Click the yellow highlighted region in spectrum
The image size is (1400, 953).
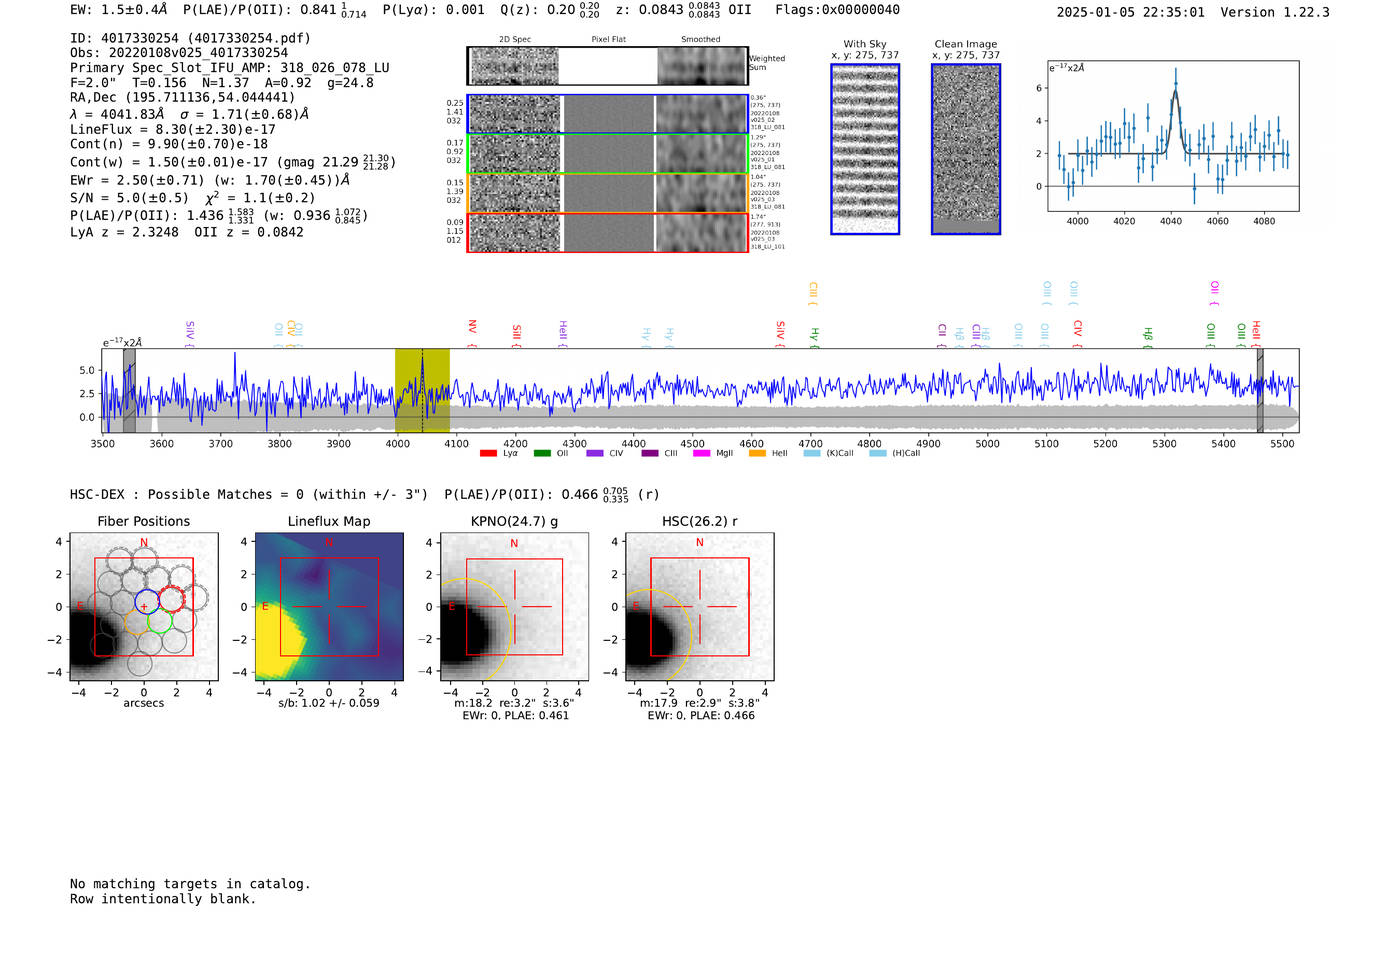point(422,390)
